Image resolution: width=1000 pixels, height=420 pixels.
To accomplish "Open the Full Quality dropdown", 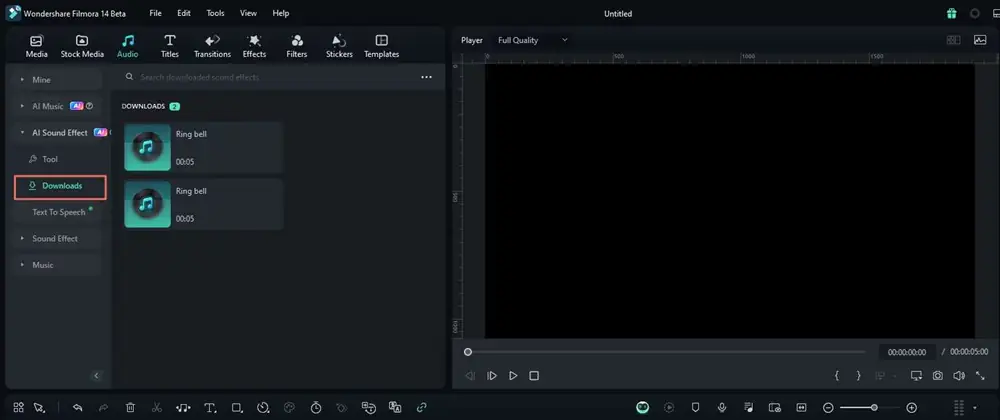I will pyautogui.click(x=533, y=40).
